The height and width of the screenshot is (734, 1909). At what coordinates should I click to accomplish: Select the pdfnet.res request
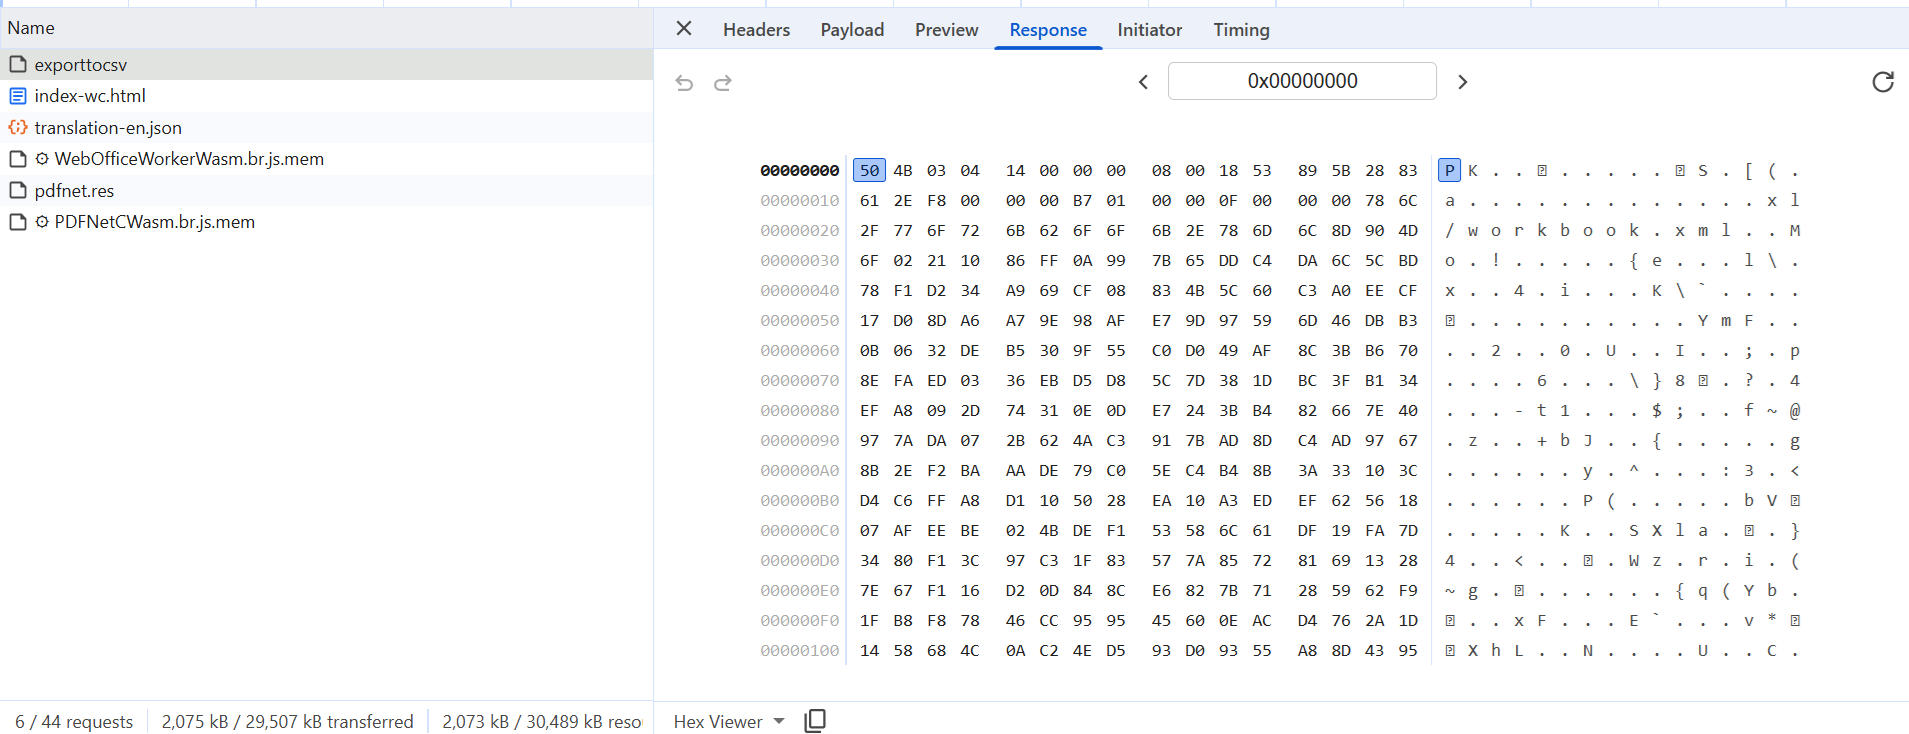click(74, 191)
